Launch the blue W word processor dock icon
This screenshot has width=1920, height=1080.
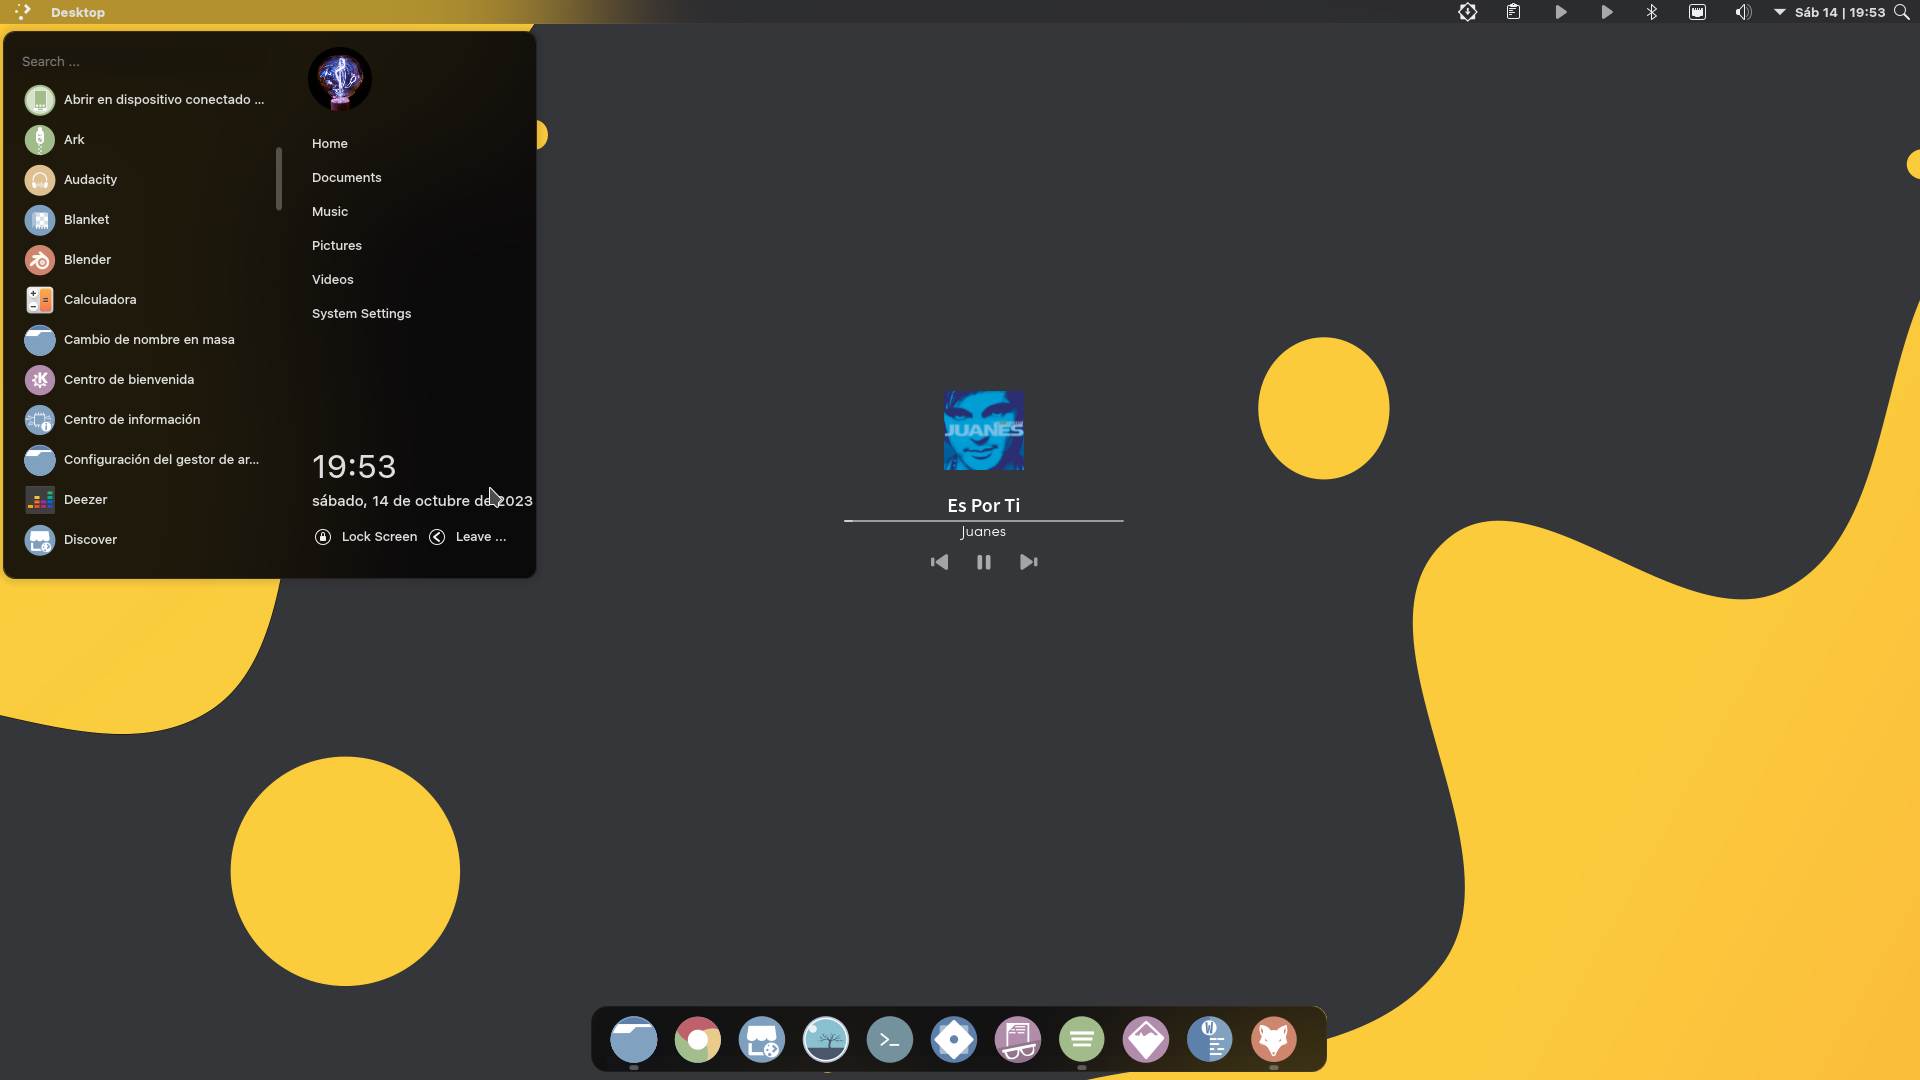1209,1040
